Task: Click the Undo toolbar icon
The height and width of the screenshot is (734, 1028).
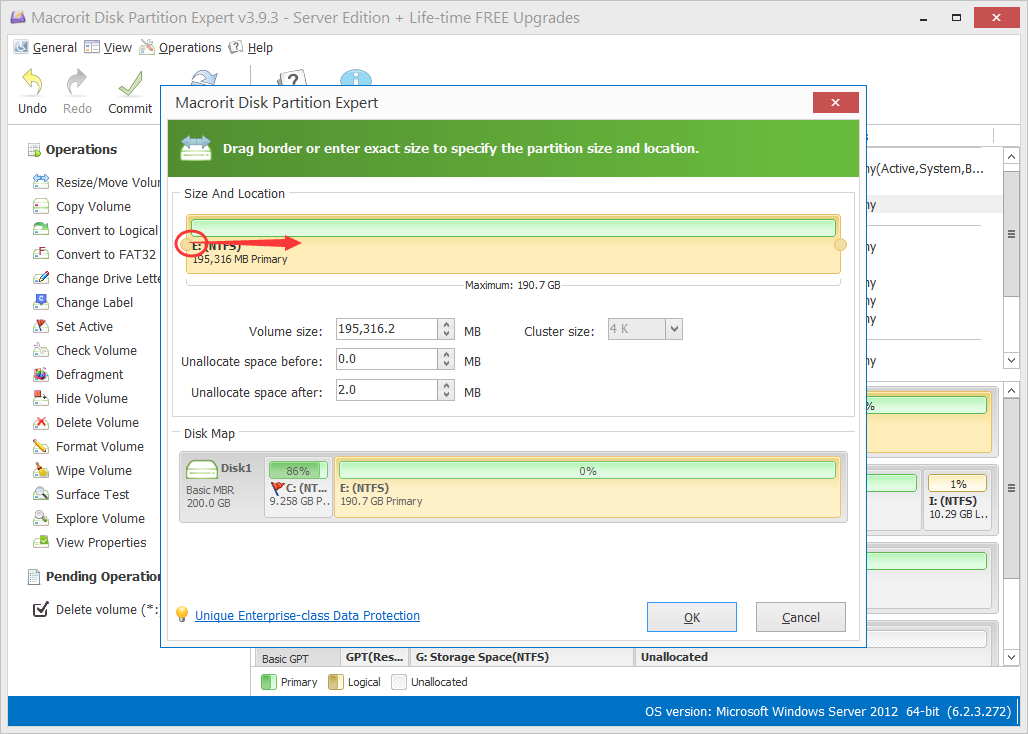Action: click(32, 83)
